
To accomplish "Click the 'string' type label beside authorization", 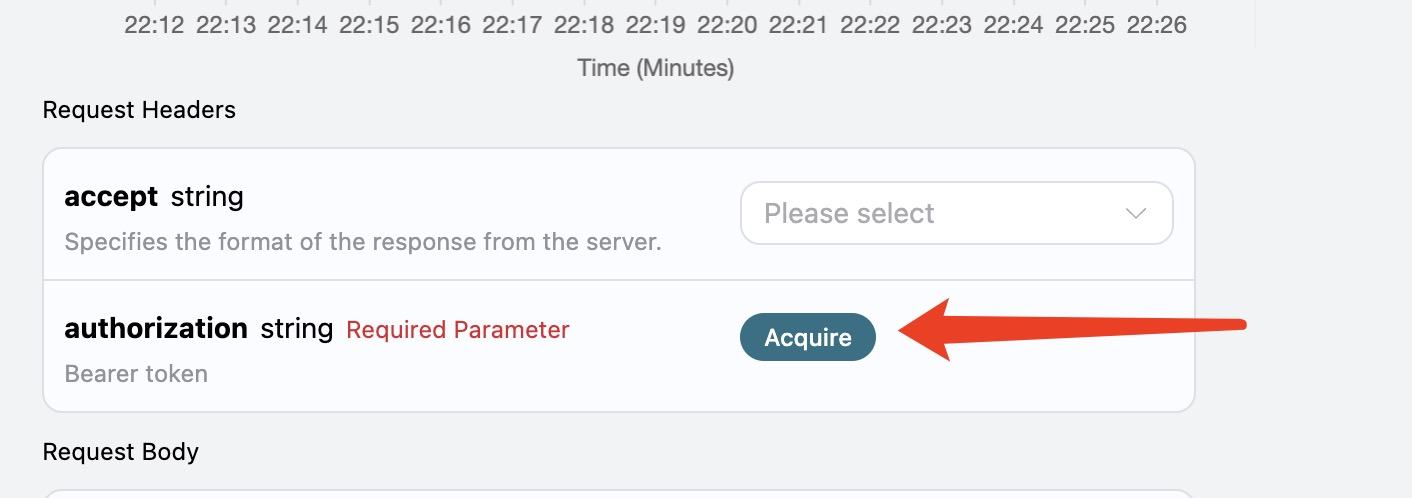I will [297, 328].
